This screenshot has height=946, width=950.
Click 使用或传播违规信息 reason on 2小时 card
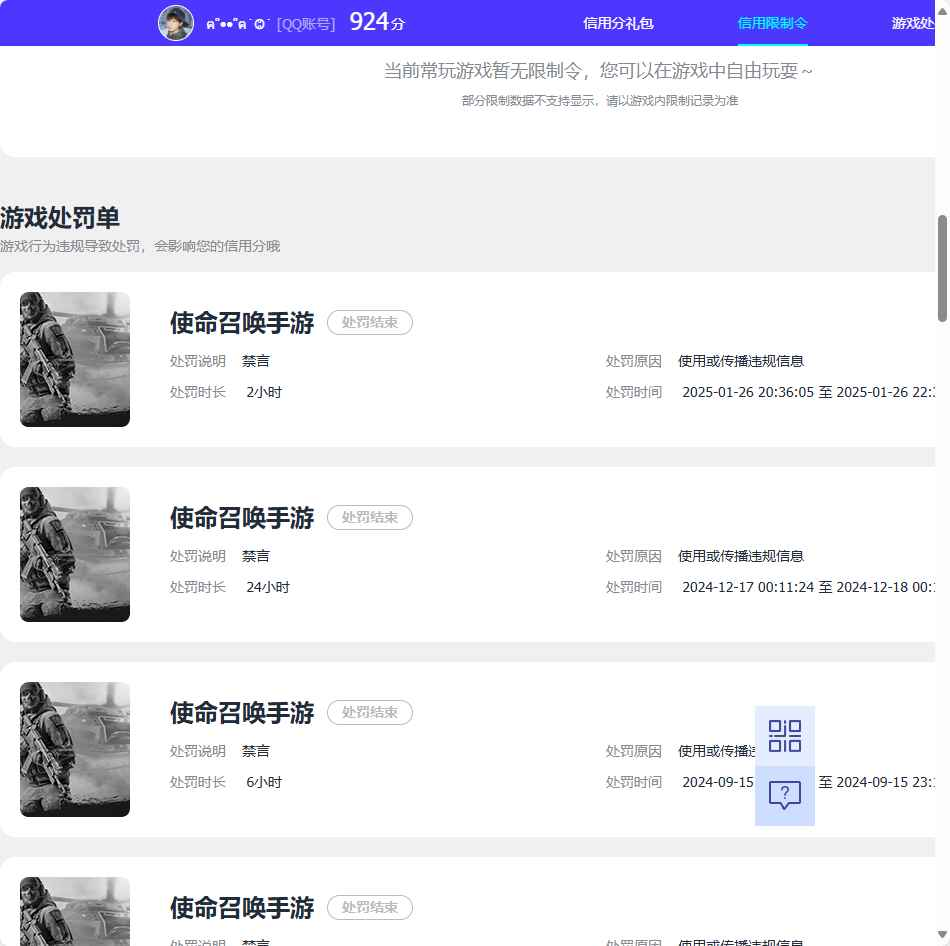point(741,361)
